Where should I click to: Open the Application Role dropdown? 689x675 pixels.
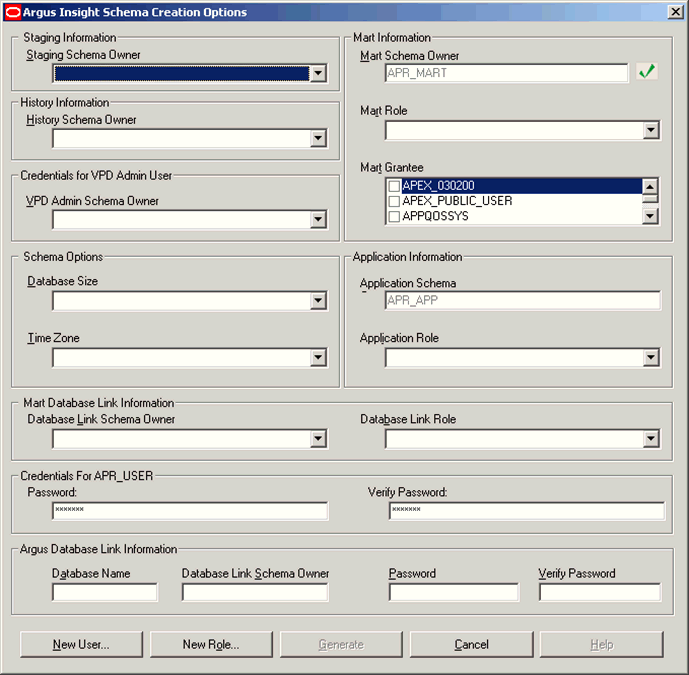(x=651, y=357)
